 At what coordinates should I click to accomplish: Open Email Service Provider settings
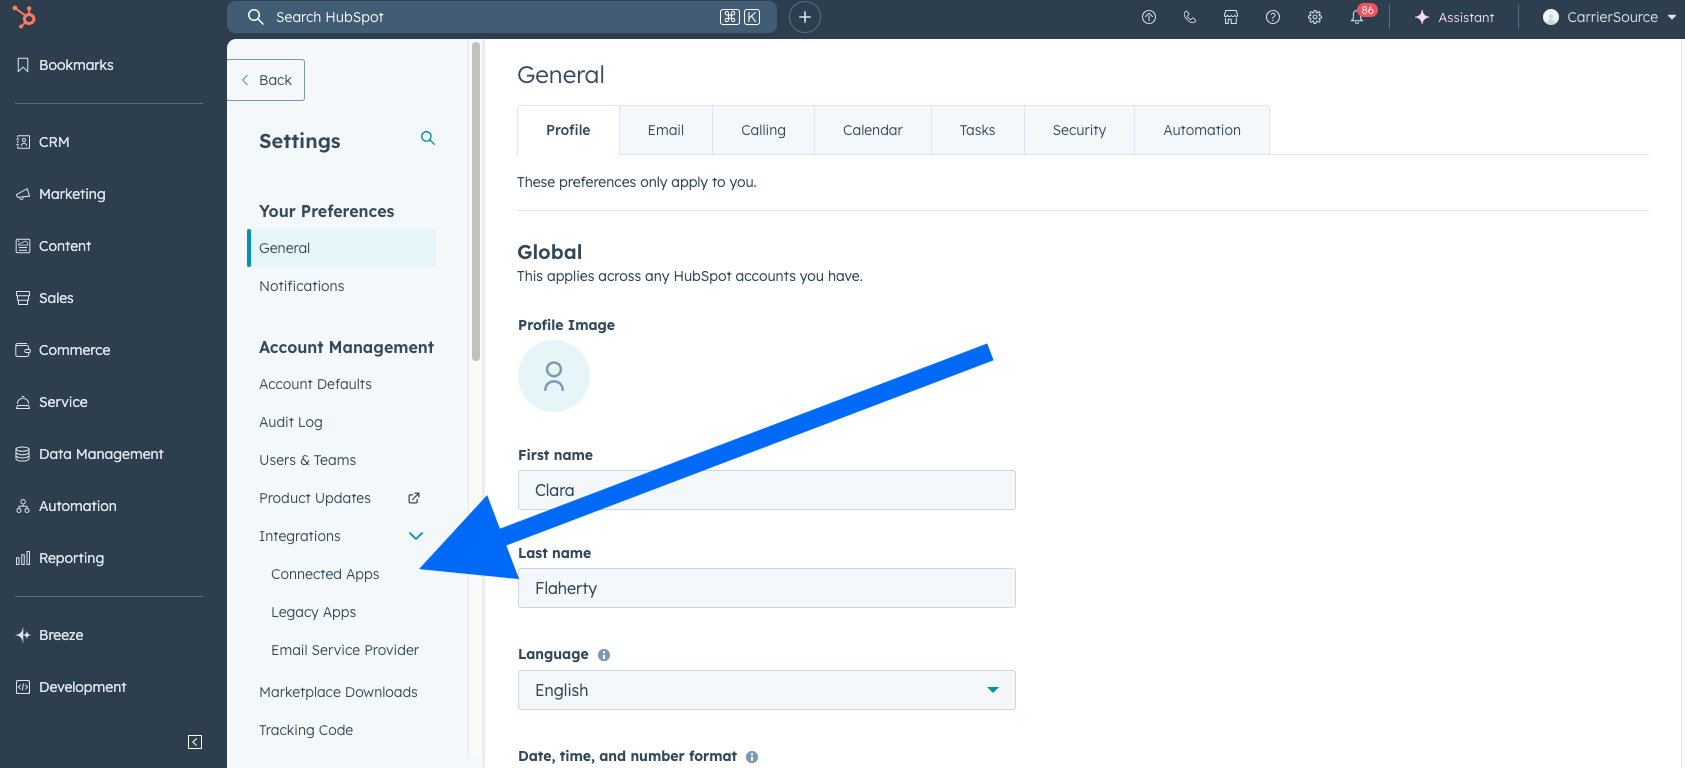point(345,650)
